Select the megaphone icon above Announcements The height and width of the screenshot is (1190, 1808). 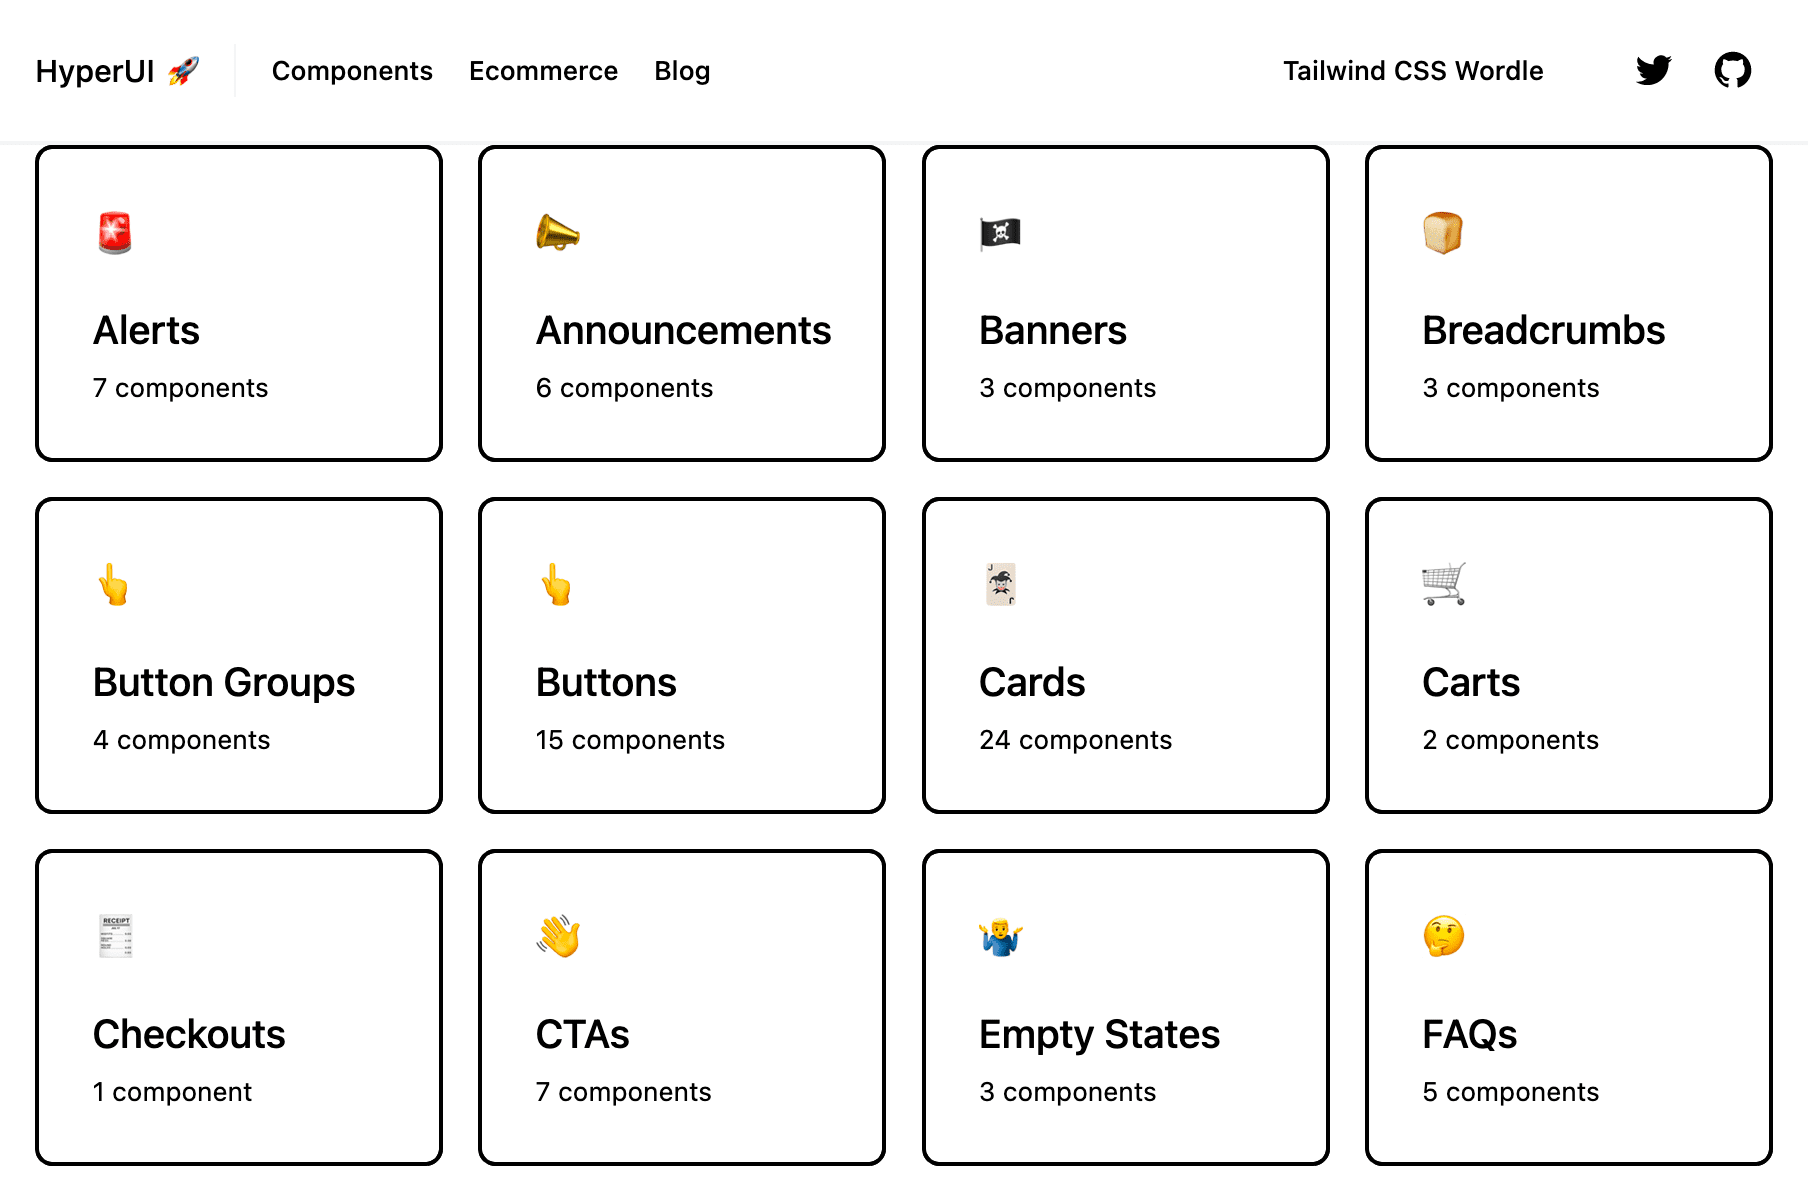click(558, 232)
